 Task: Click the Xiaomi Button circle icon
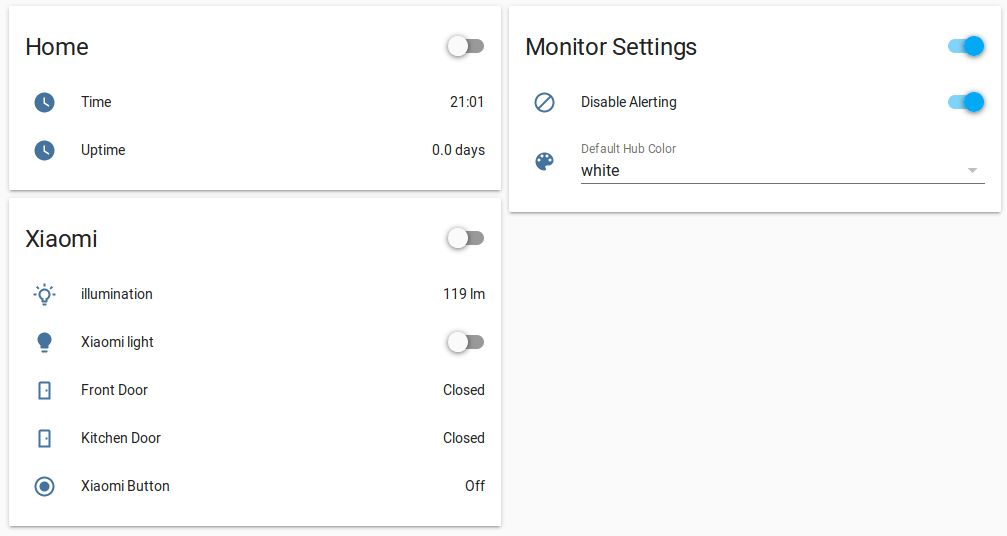(44, 487)
